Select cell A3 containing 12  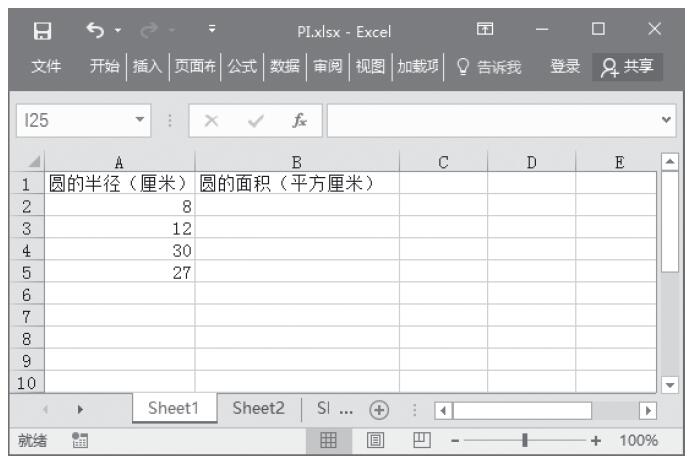coord(121,228)
